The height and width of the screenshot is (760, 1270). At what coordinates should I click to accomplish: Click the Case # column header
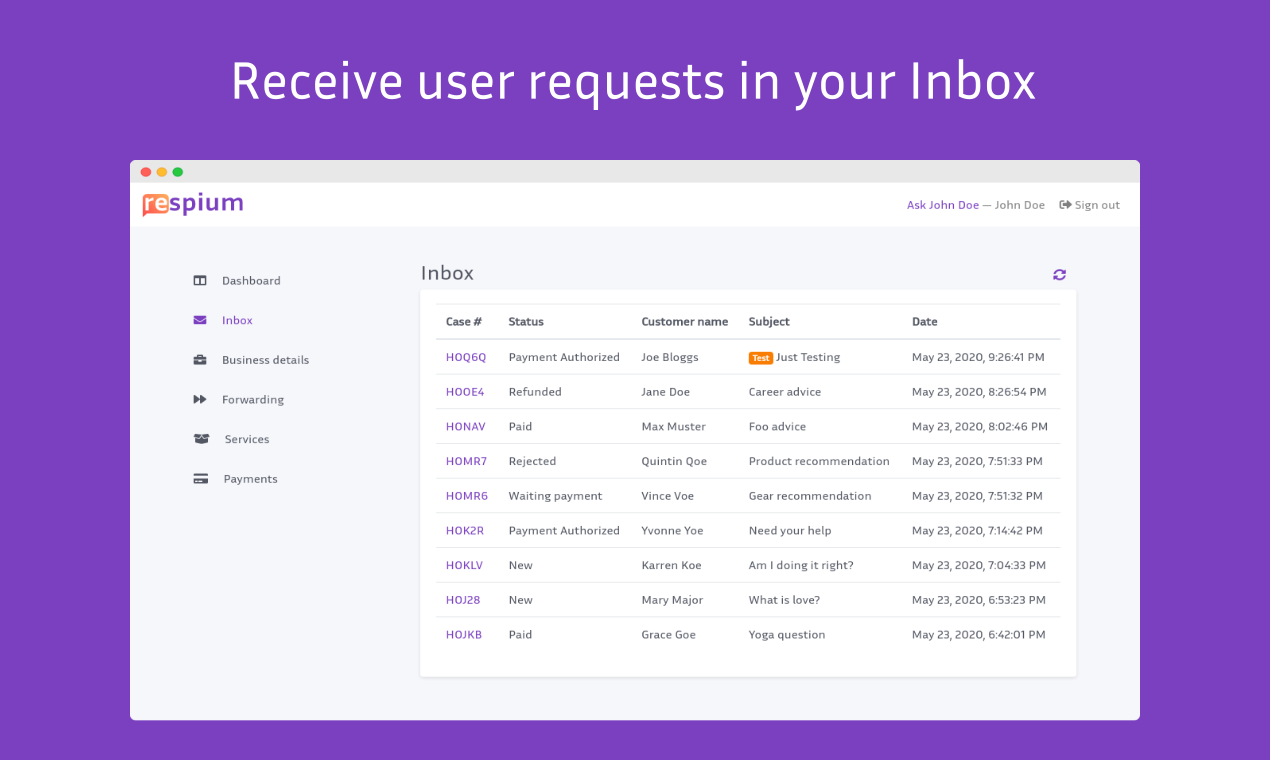pos(464,322)
